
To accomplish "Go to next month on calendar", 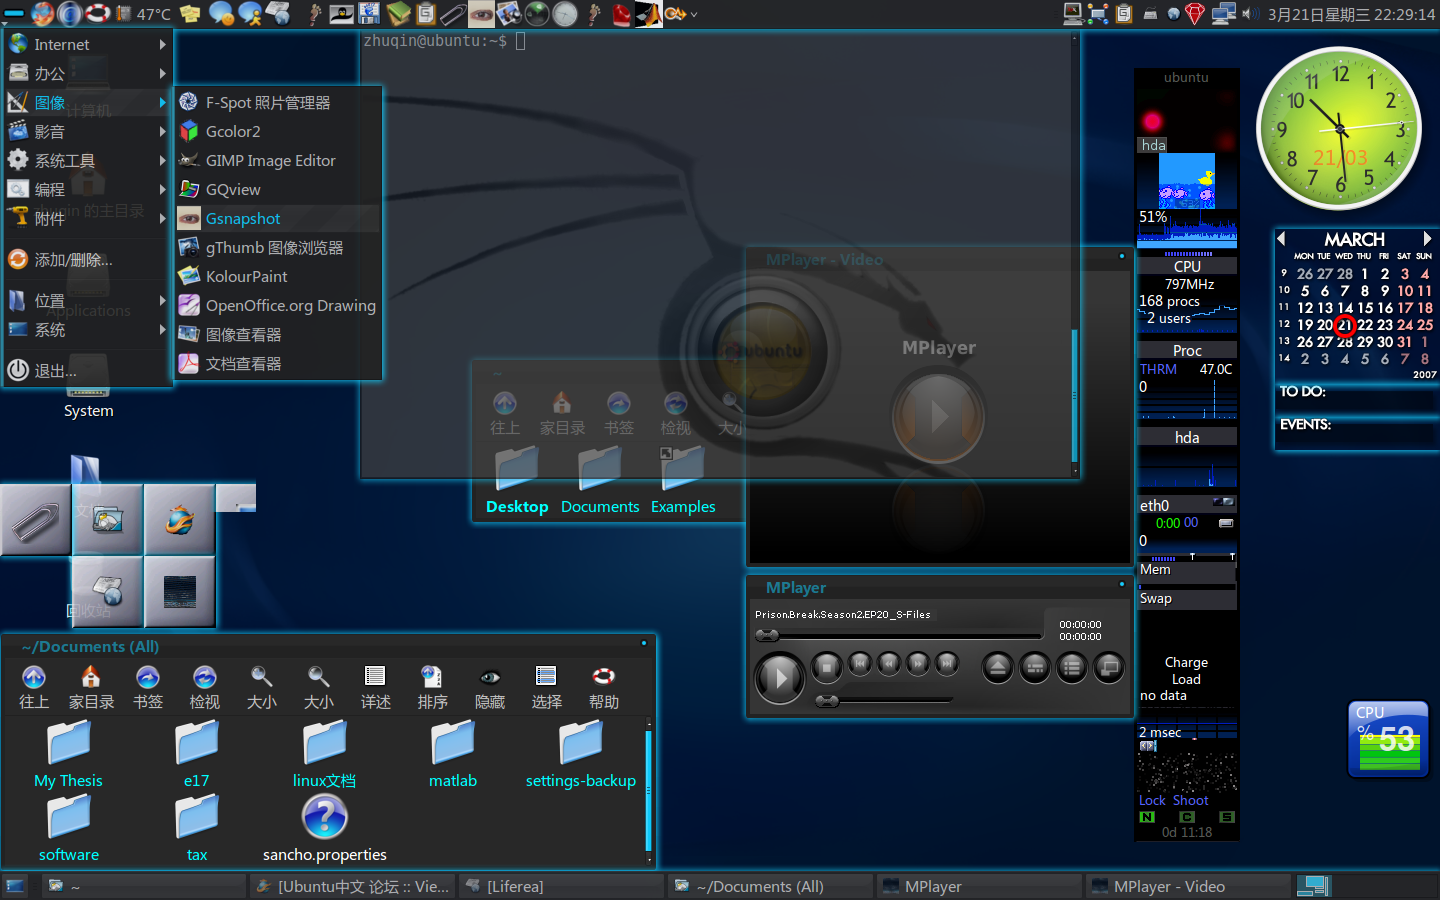I will 1427,239.
